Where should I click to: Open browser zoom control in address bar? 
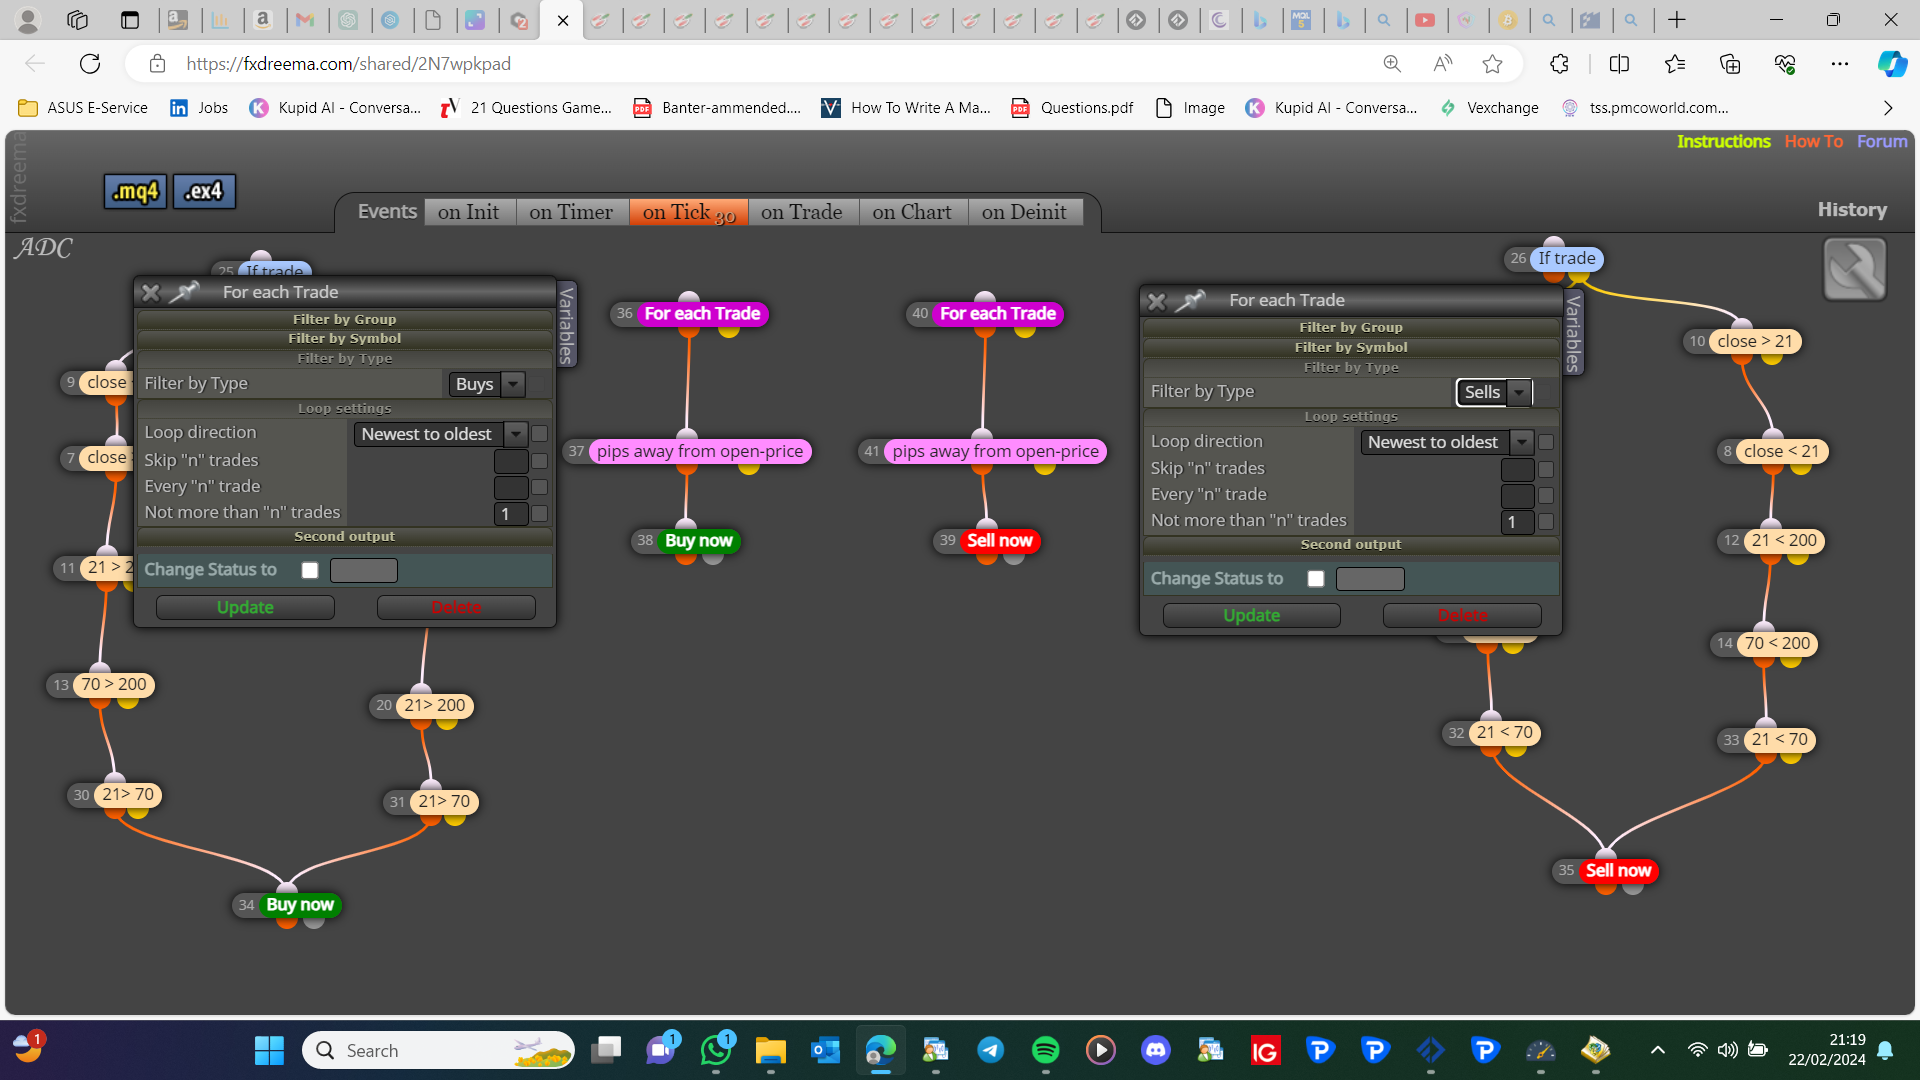1392,64
